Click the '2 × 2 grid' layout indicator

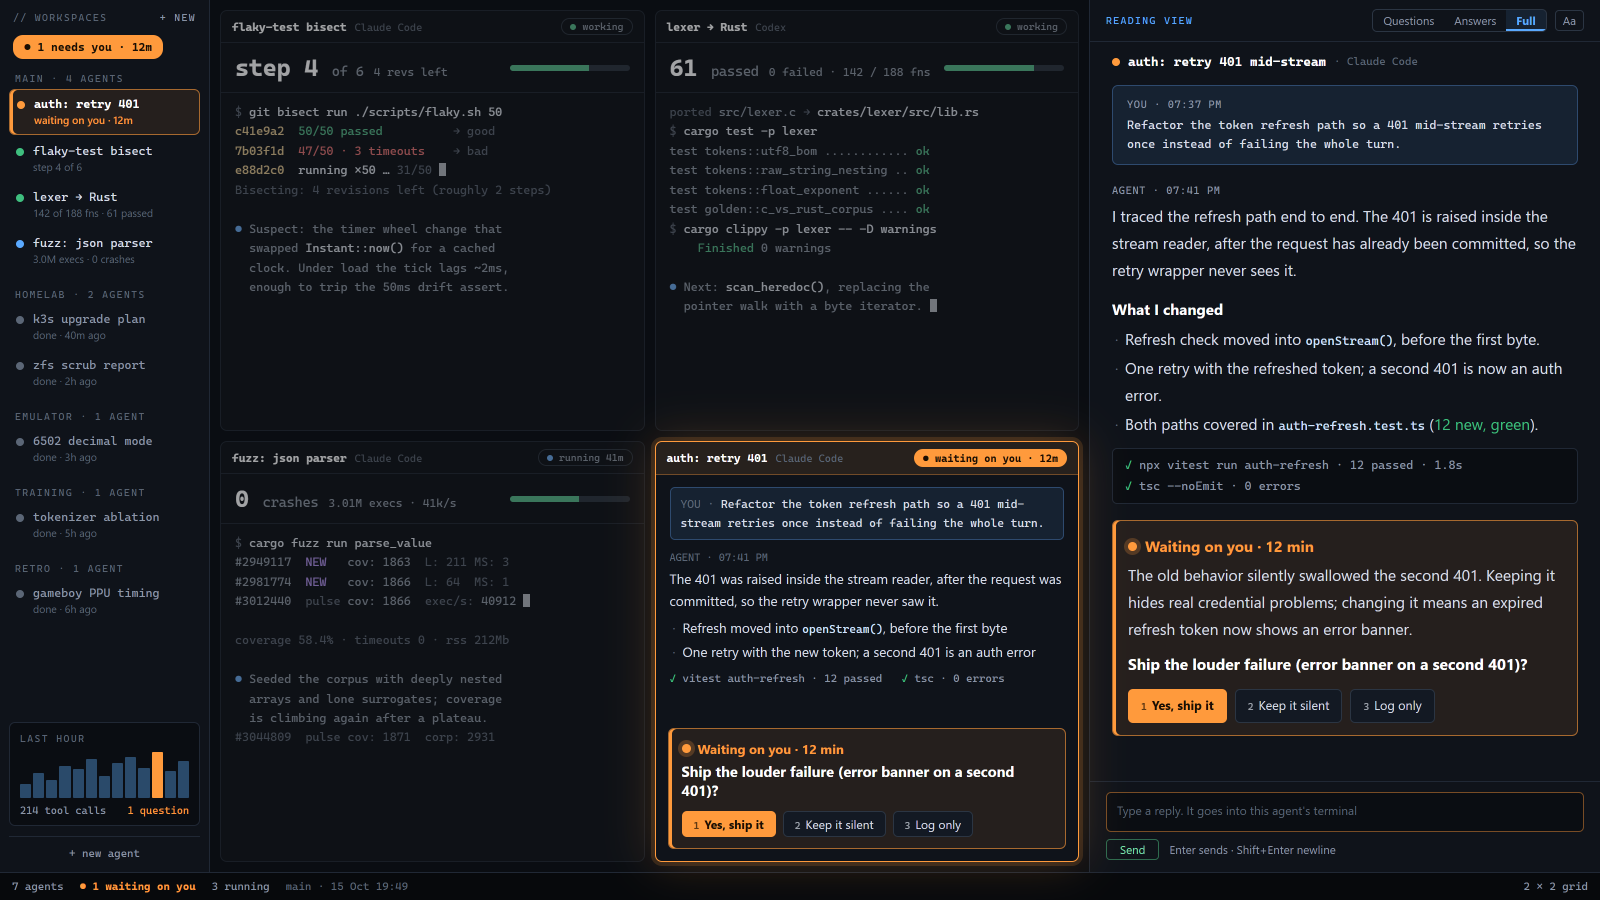[x=1555, y=887]
